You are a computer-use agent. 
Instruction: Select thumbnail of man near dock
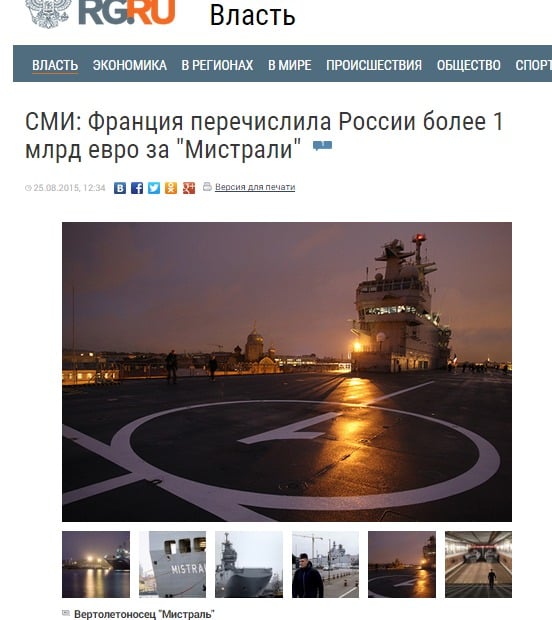(325, 564)
